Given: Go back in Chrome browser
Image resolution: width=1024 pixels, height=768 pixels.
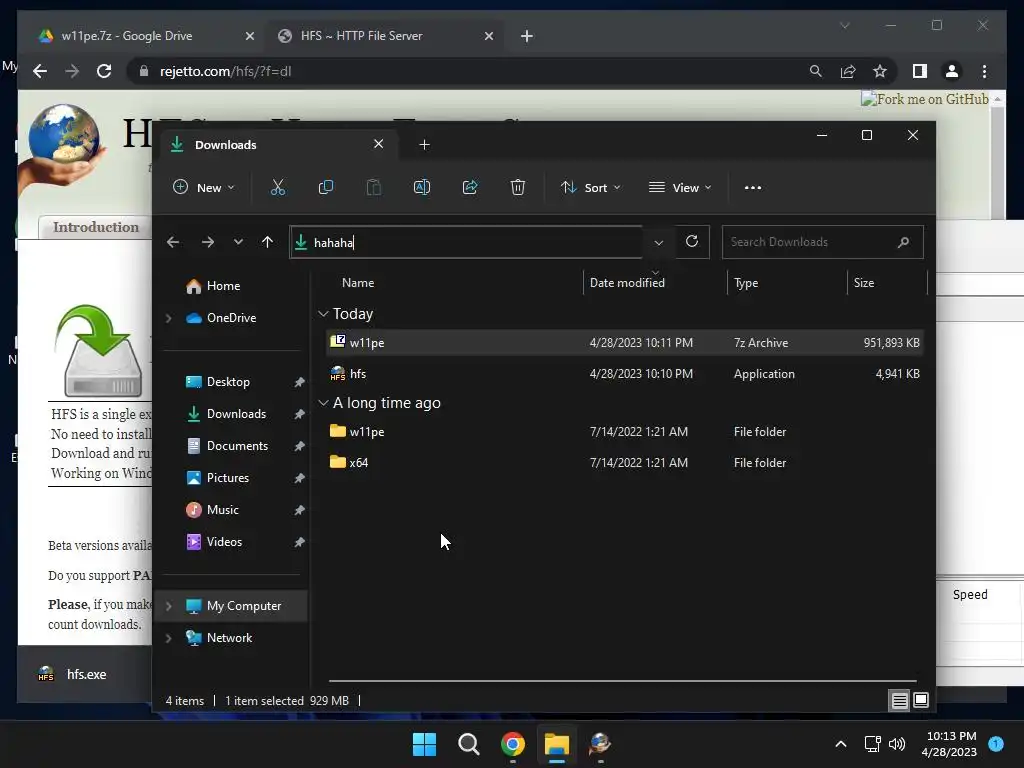Looking at the screenshot, I should (x=40, y=71).
